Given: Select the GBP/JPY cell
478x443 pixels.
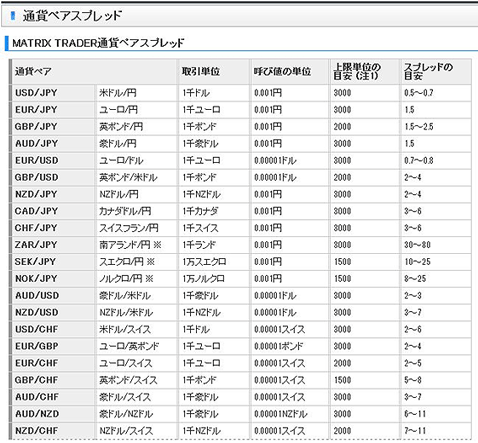Looking at the screenshot, I should click(x=53, y=127).
